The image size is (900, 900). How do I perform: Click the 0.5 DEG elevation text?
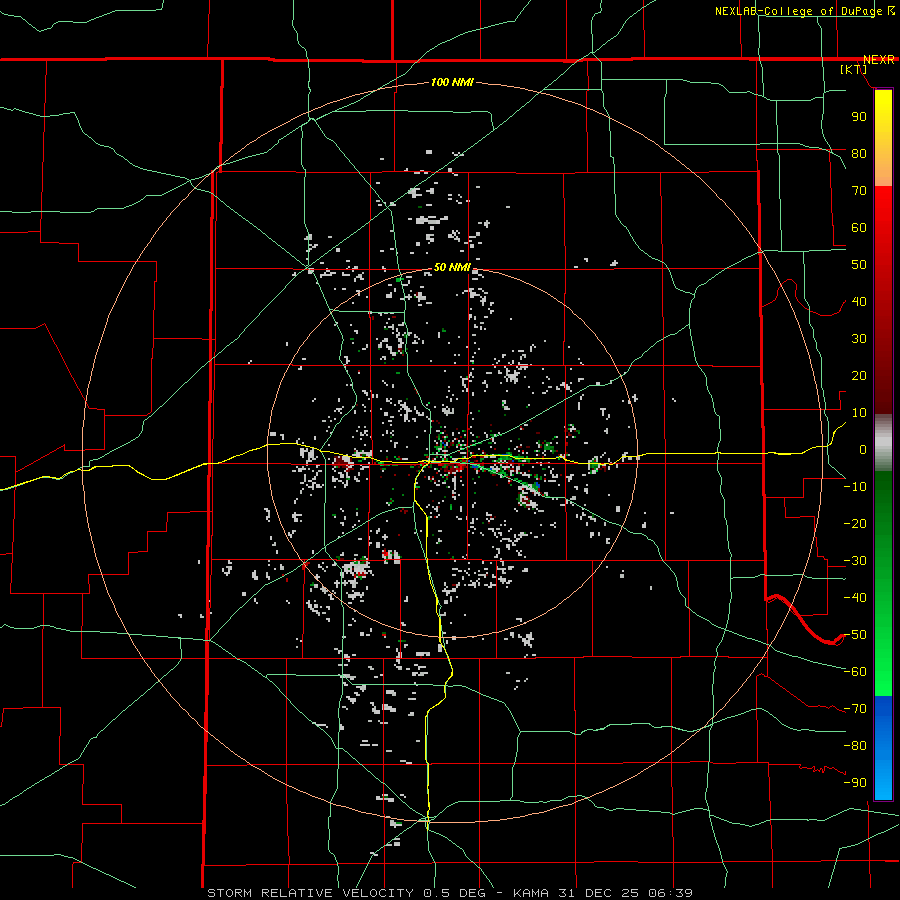point(454,893)
